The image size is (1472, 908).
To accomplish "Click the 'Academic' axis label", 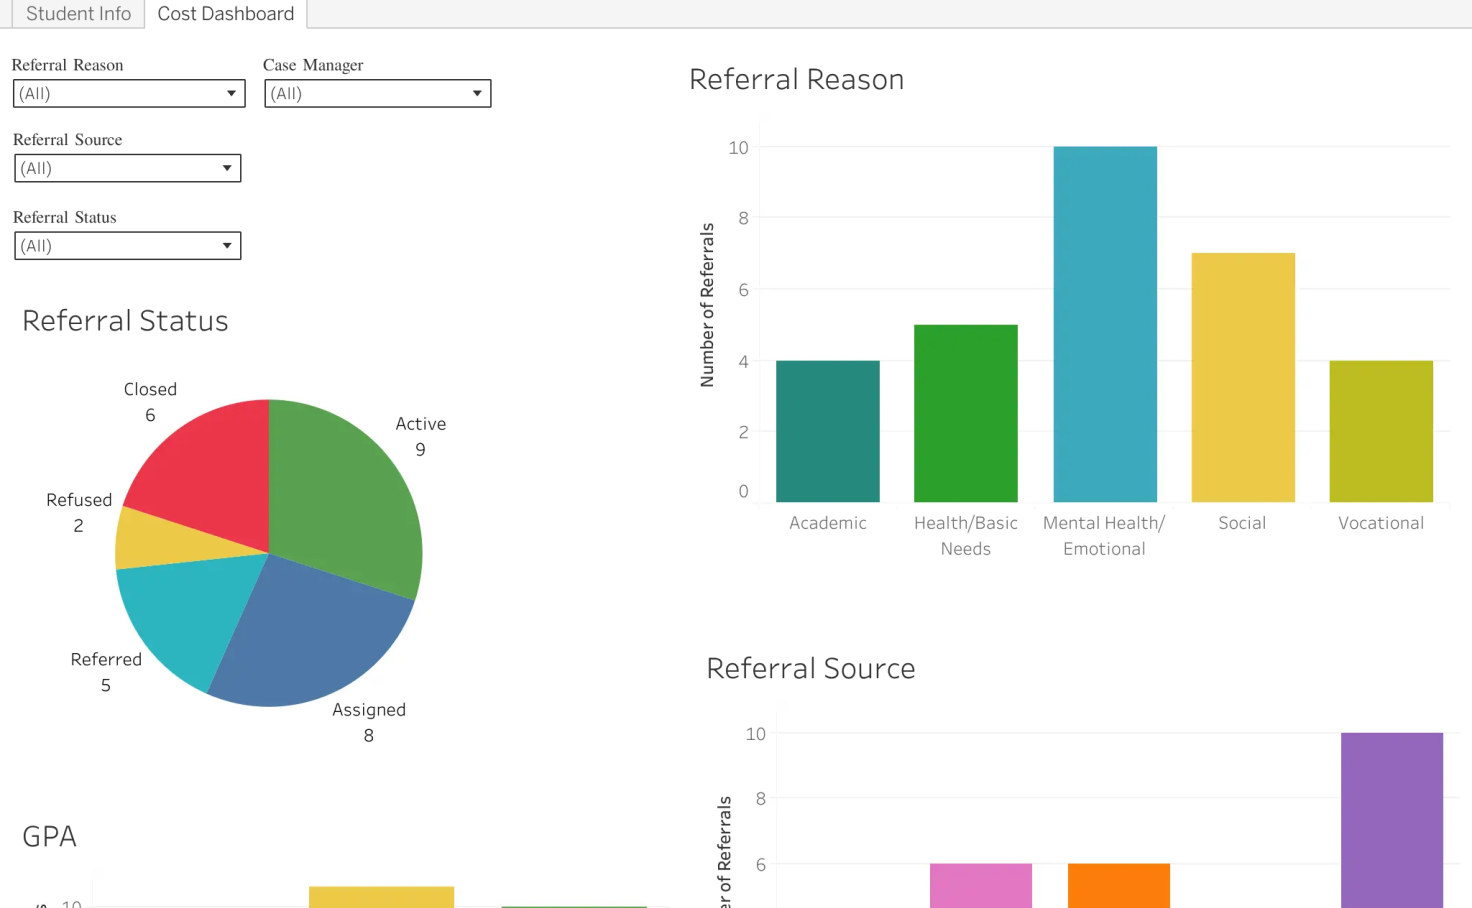I will click(x=828, y=523).
